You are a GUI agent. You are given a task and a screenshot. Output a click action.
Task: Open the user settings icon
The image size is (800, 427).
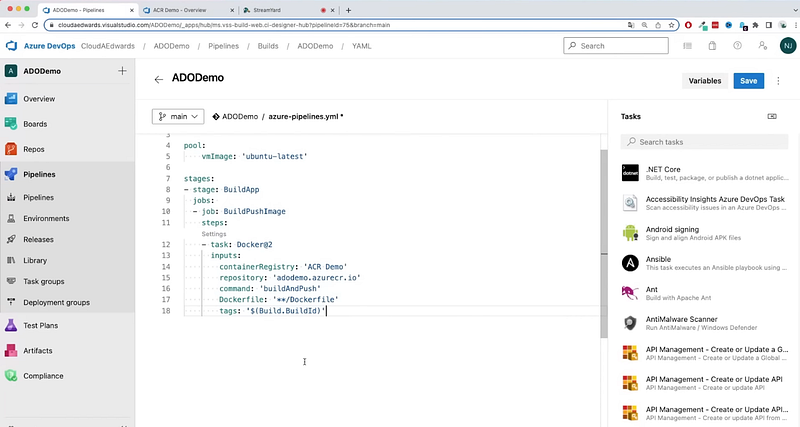(x=762, y=46)
